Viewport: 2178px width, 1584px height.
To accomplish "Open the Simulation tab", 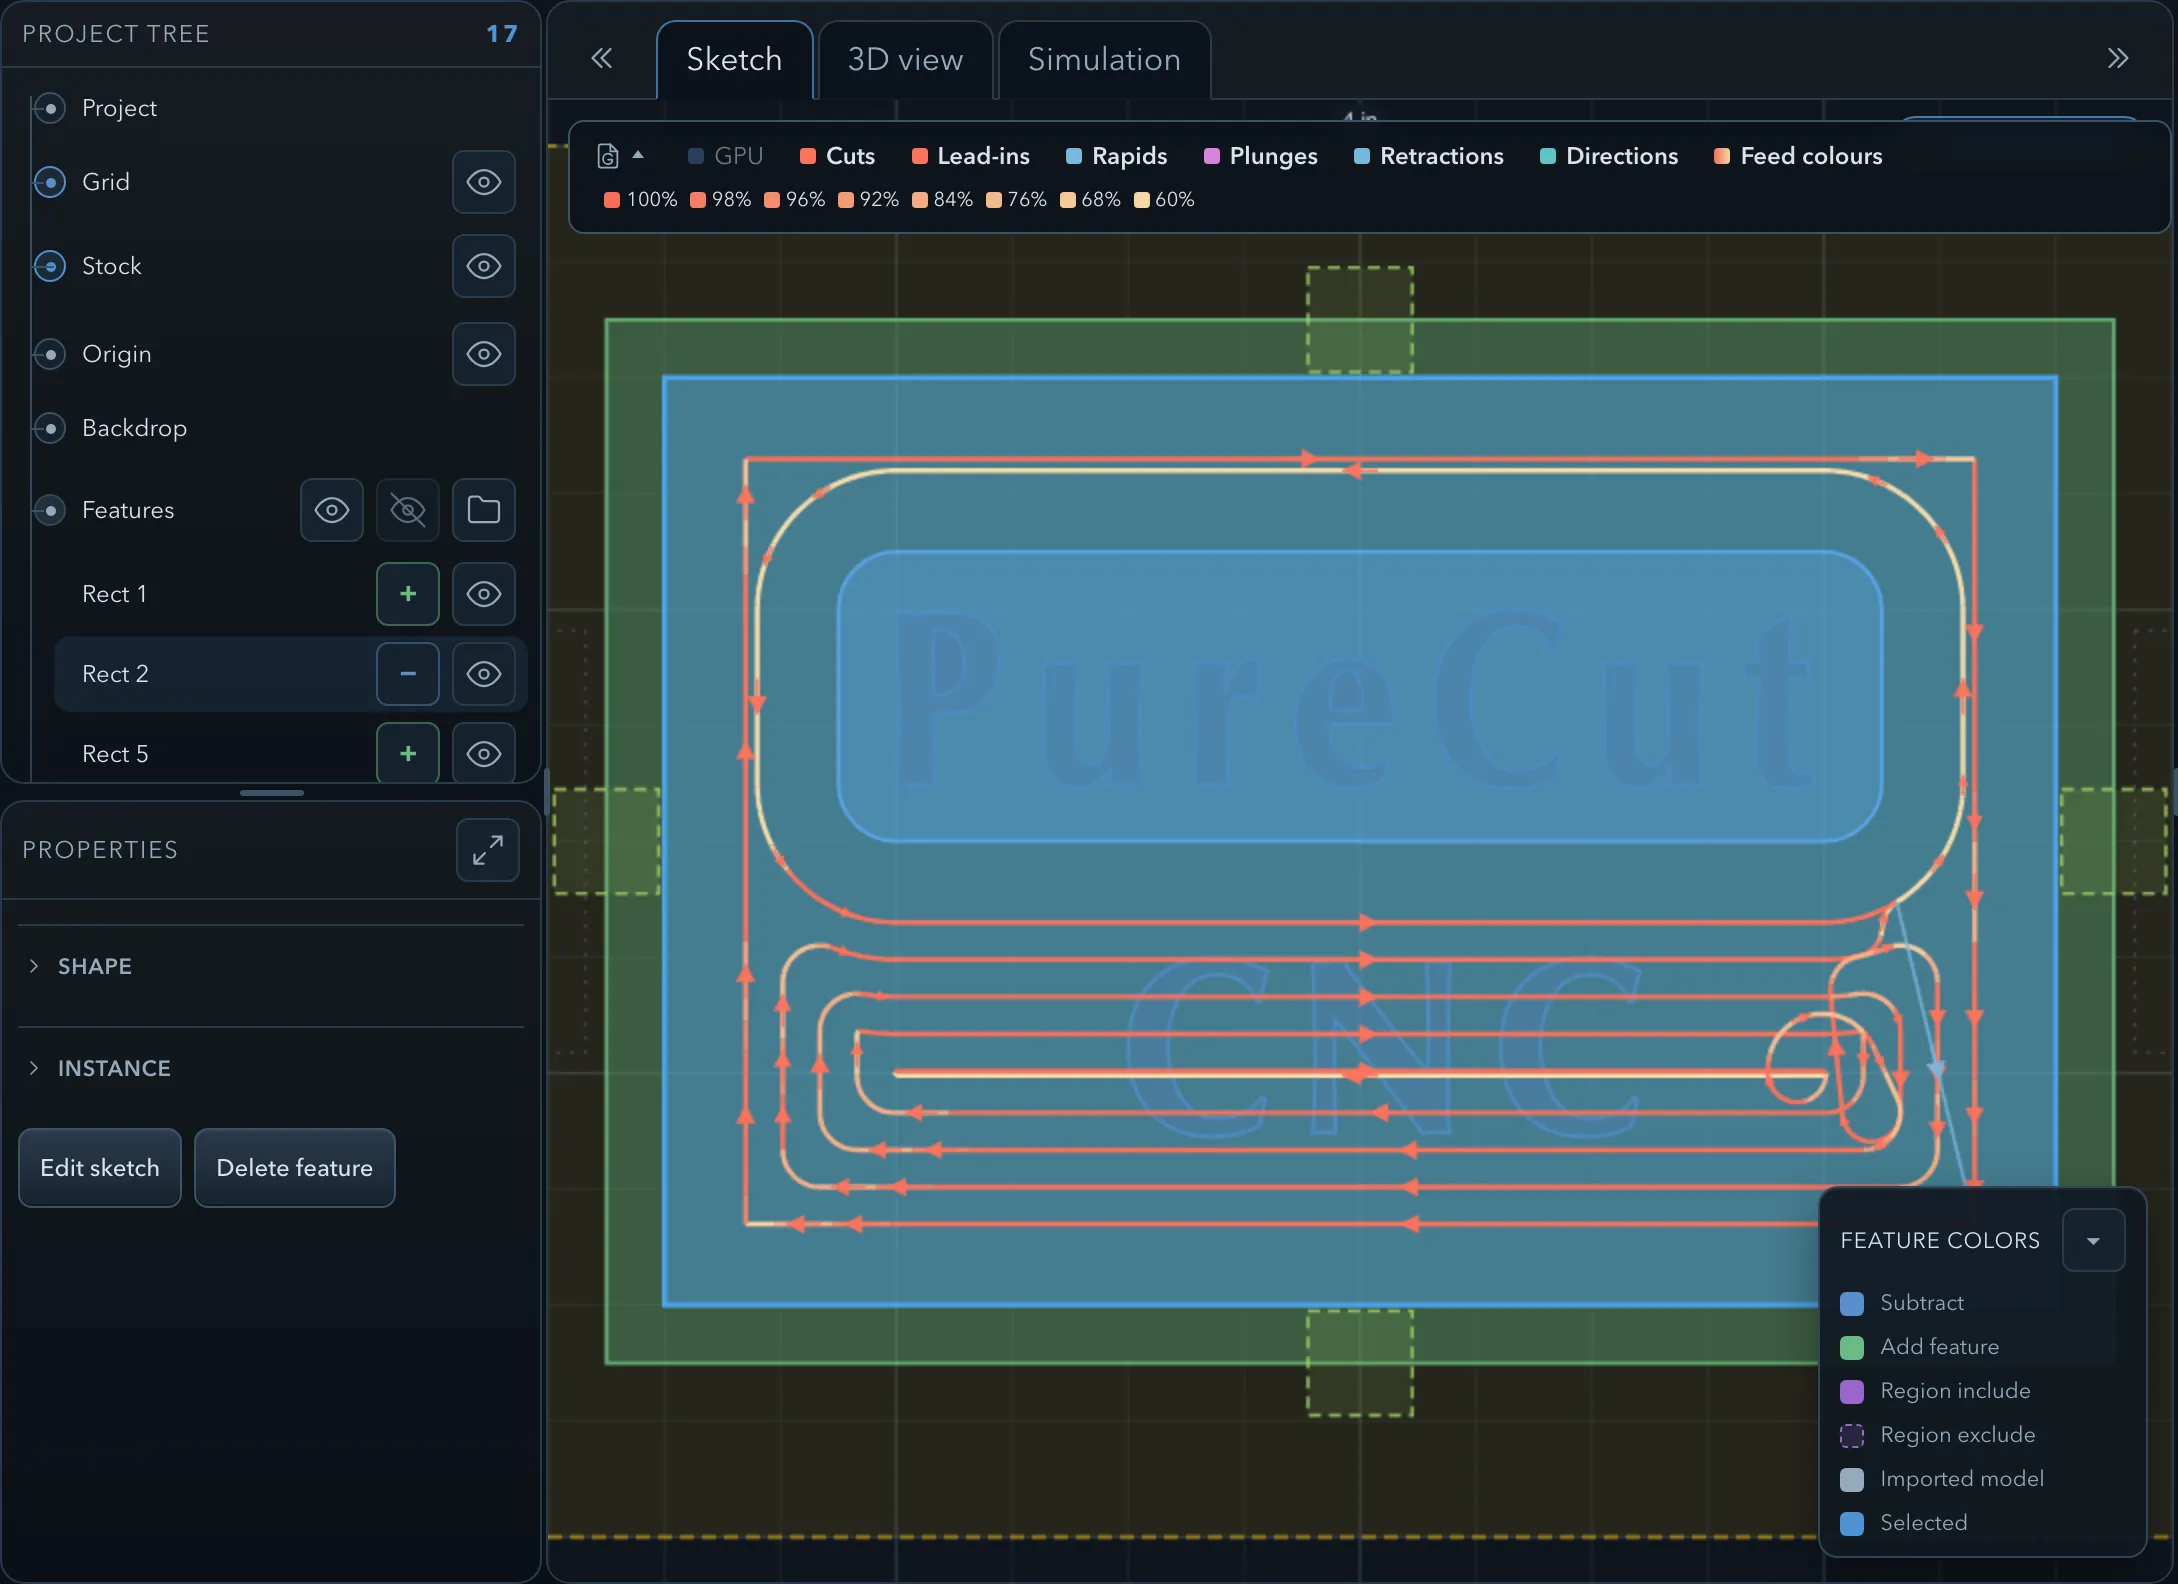I will pos(1104,60).
